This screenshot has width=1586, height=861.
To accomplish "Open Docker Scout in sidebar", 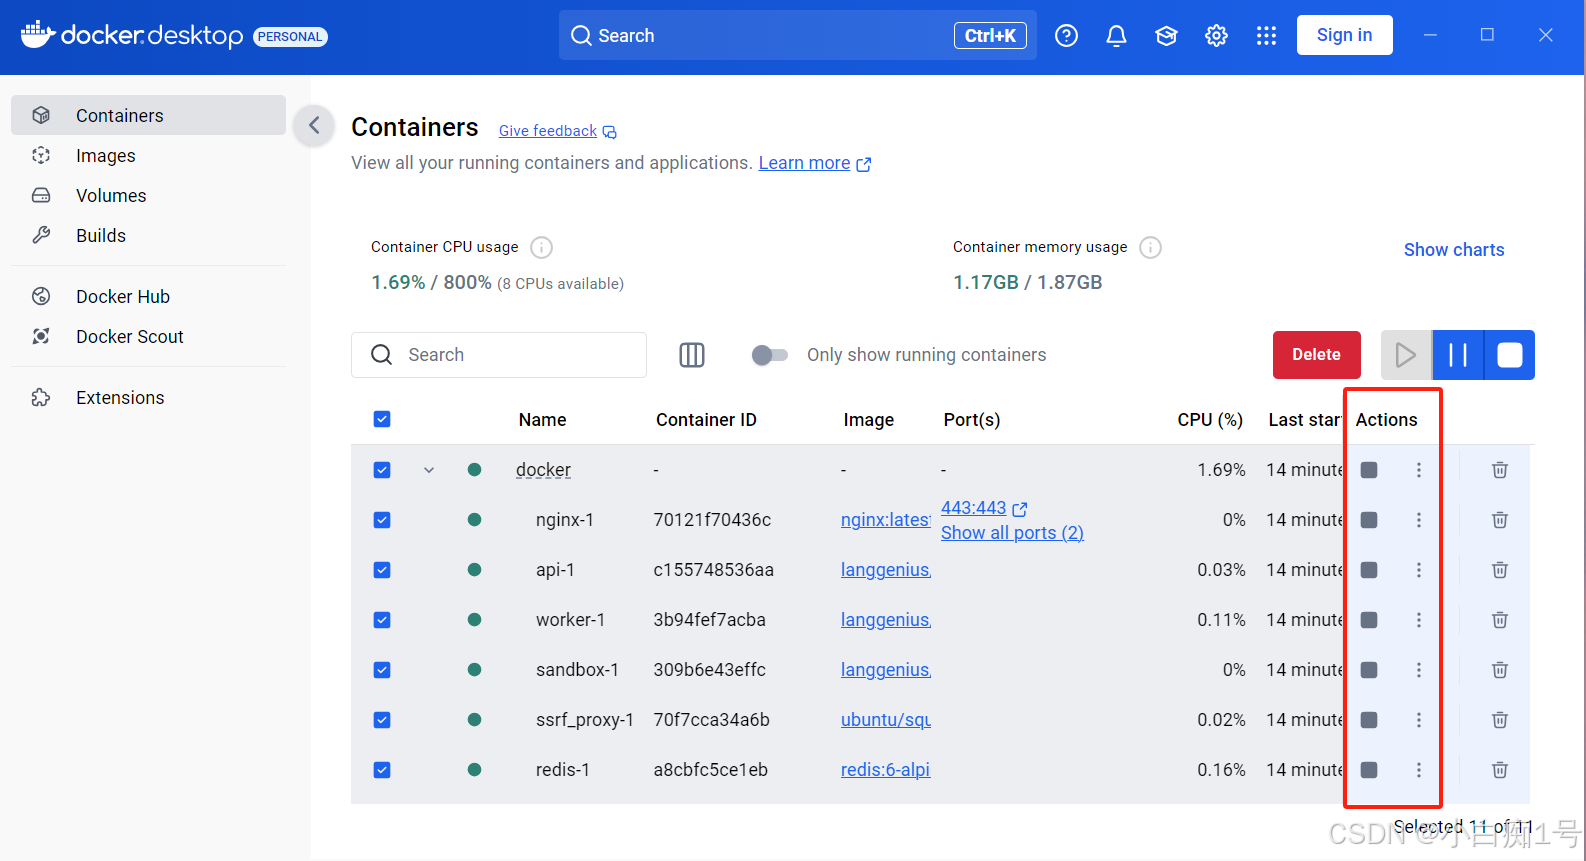I will point(148,337).
